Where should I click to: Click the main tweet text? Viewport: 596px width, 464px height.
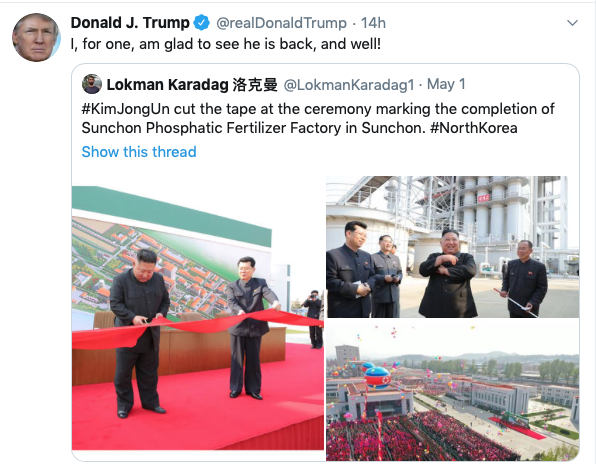tap(226, 44)
